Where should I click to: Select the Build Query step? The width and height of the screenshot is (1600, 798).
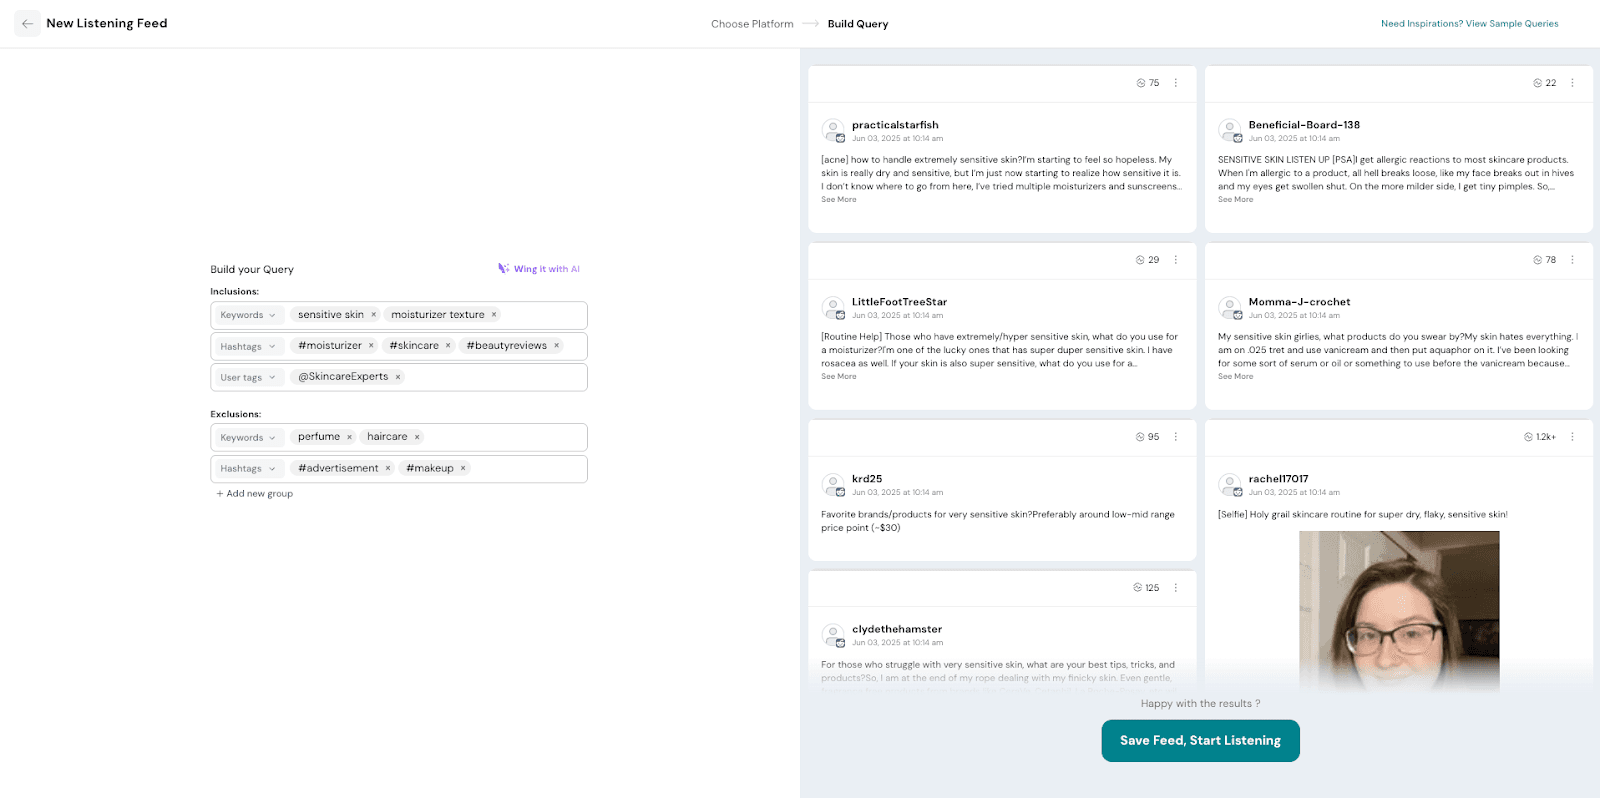coord(857,24)
